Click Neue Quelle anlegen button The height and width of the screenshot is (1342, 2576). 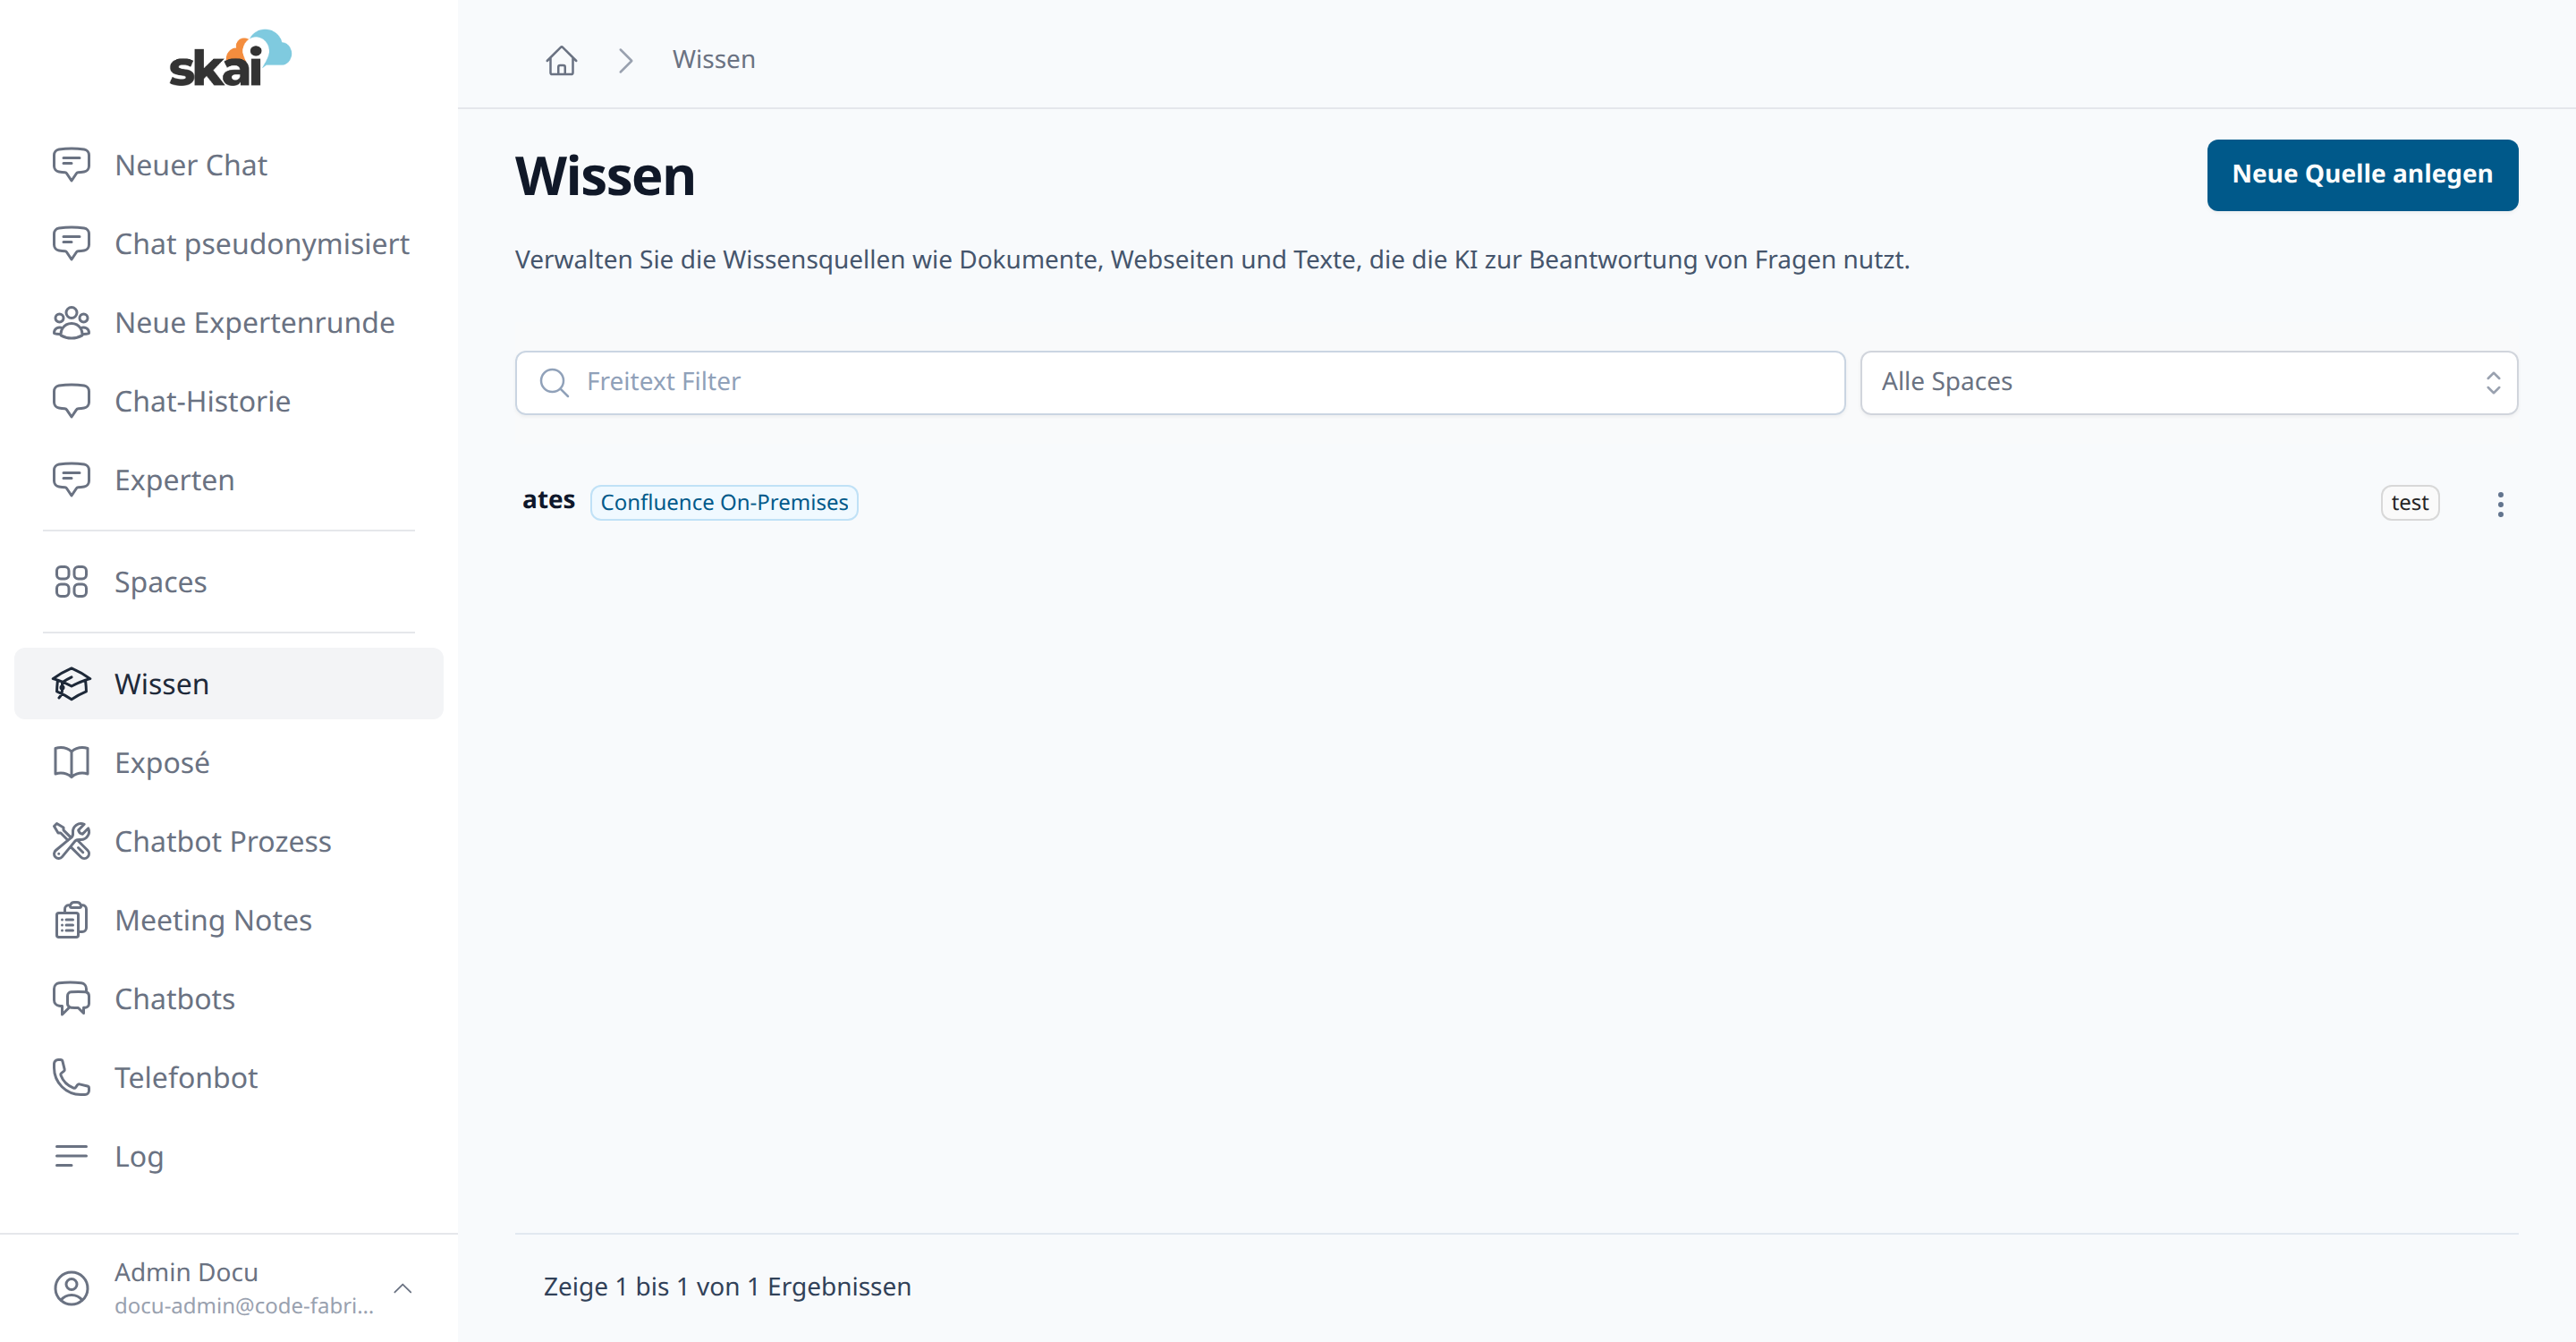point(2362,175)
